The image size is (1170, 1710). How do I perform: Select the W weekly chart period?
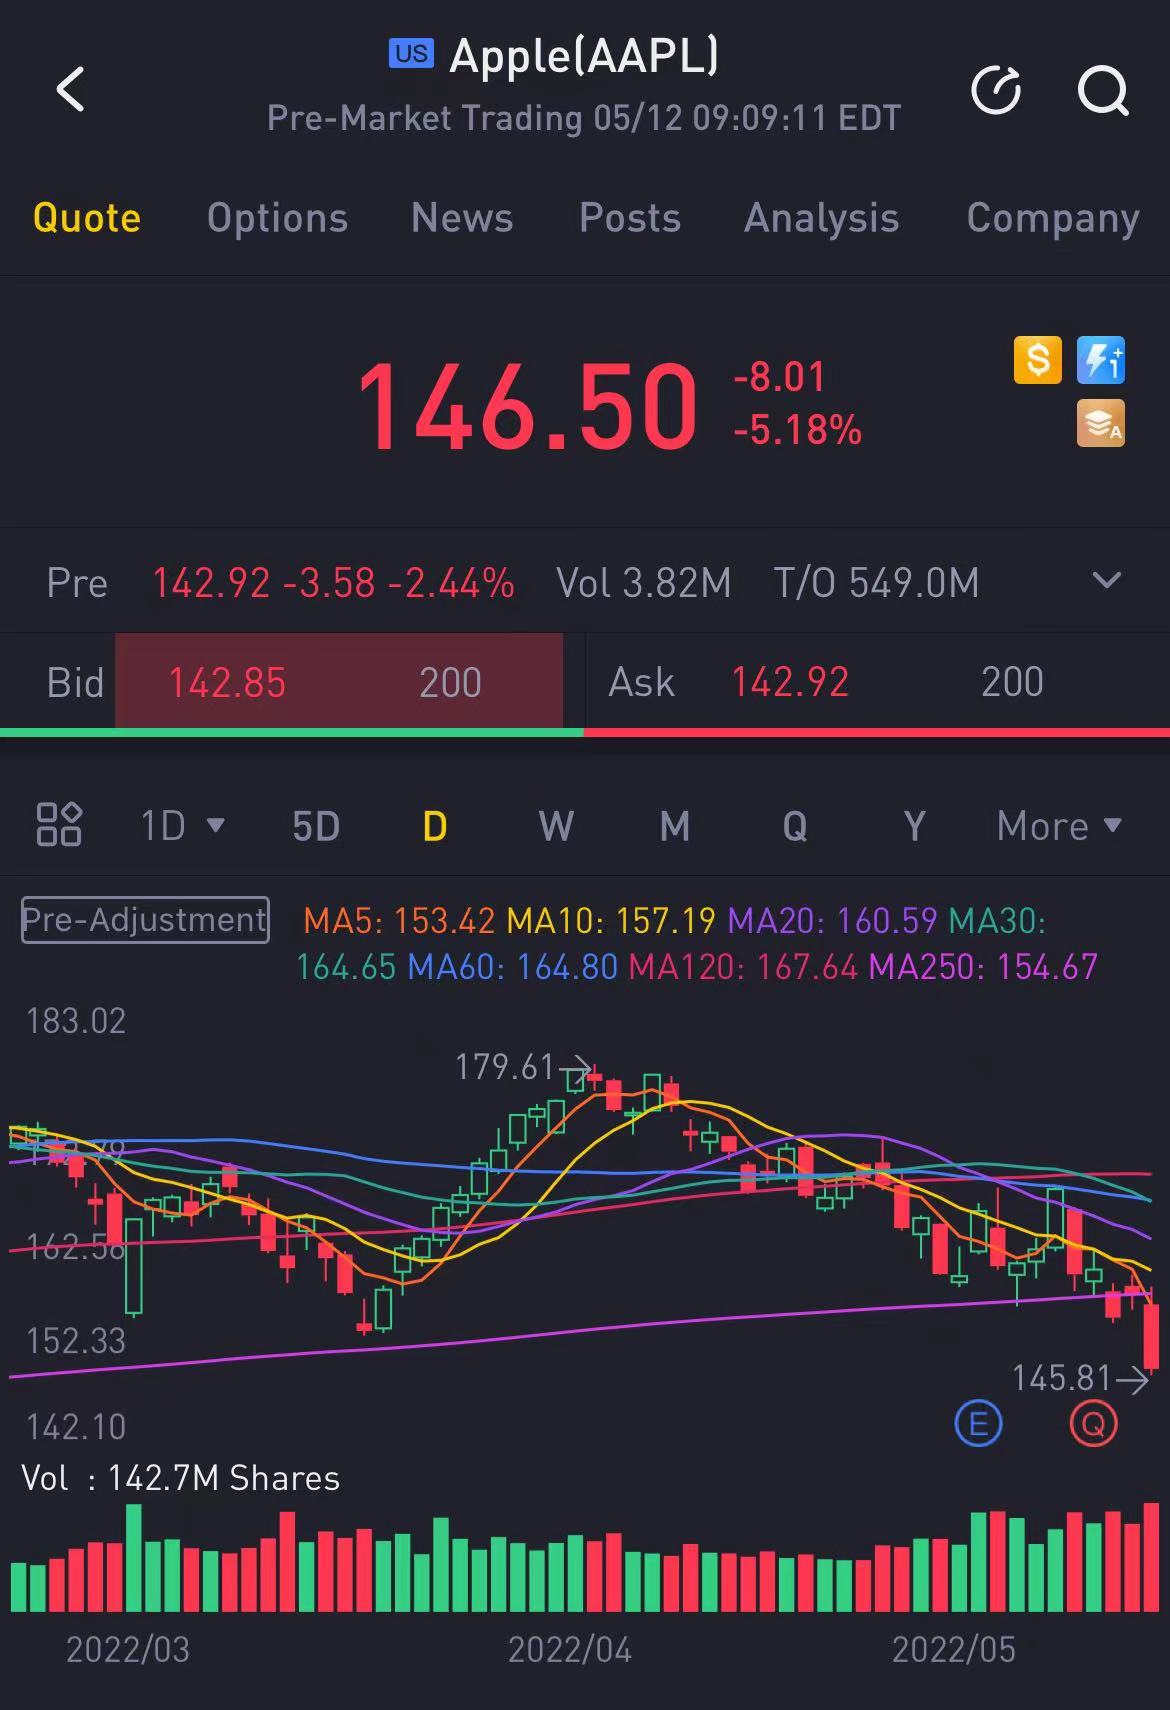pos(556,826)
